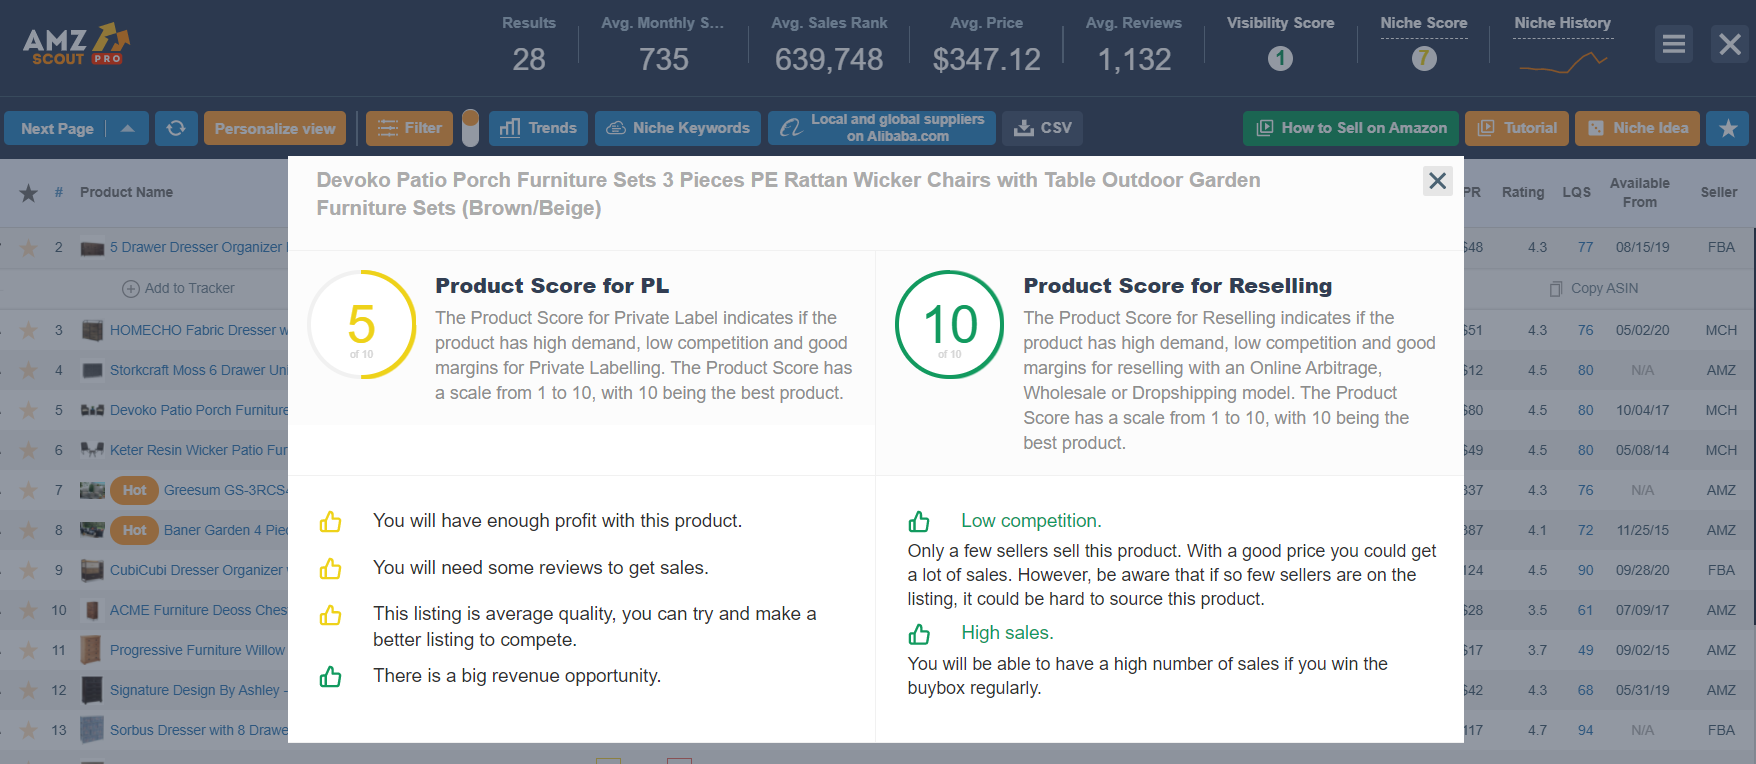Image resolution: width=1756 pixels, height=764 pixels.
Task: Click thumbs-up beside enough profit statement
Action: point(330,522)
